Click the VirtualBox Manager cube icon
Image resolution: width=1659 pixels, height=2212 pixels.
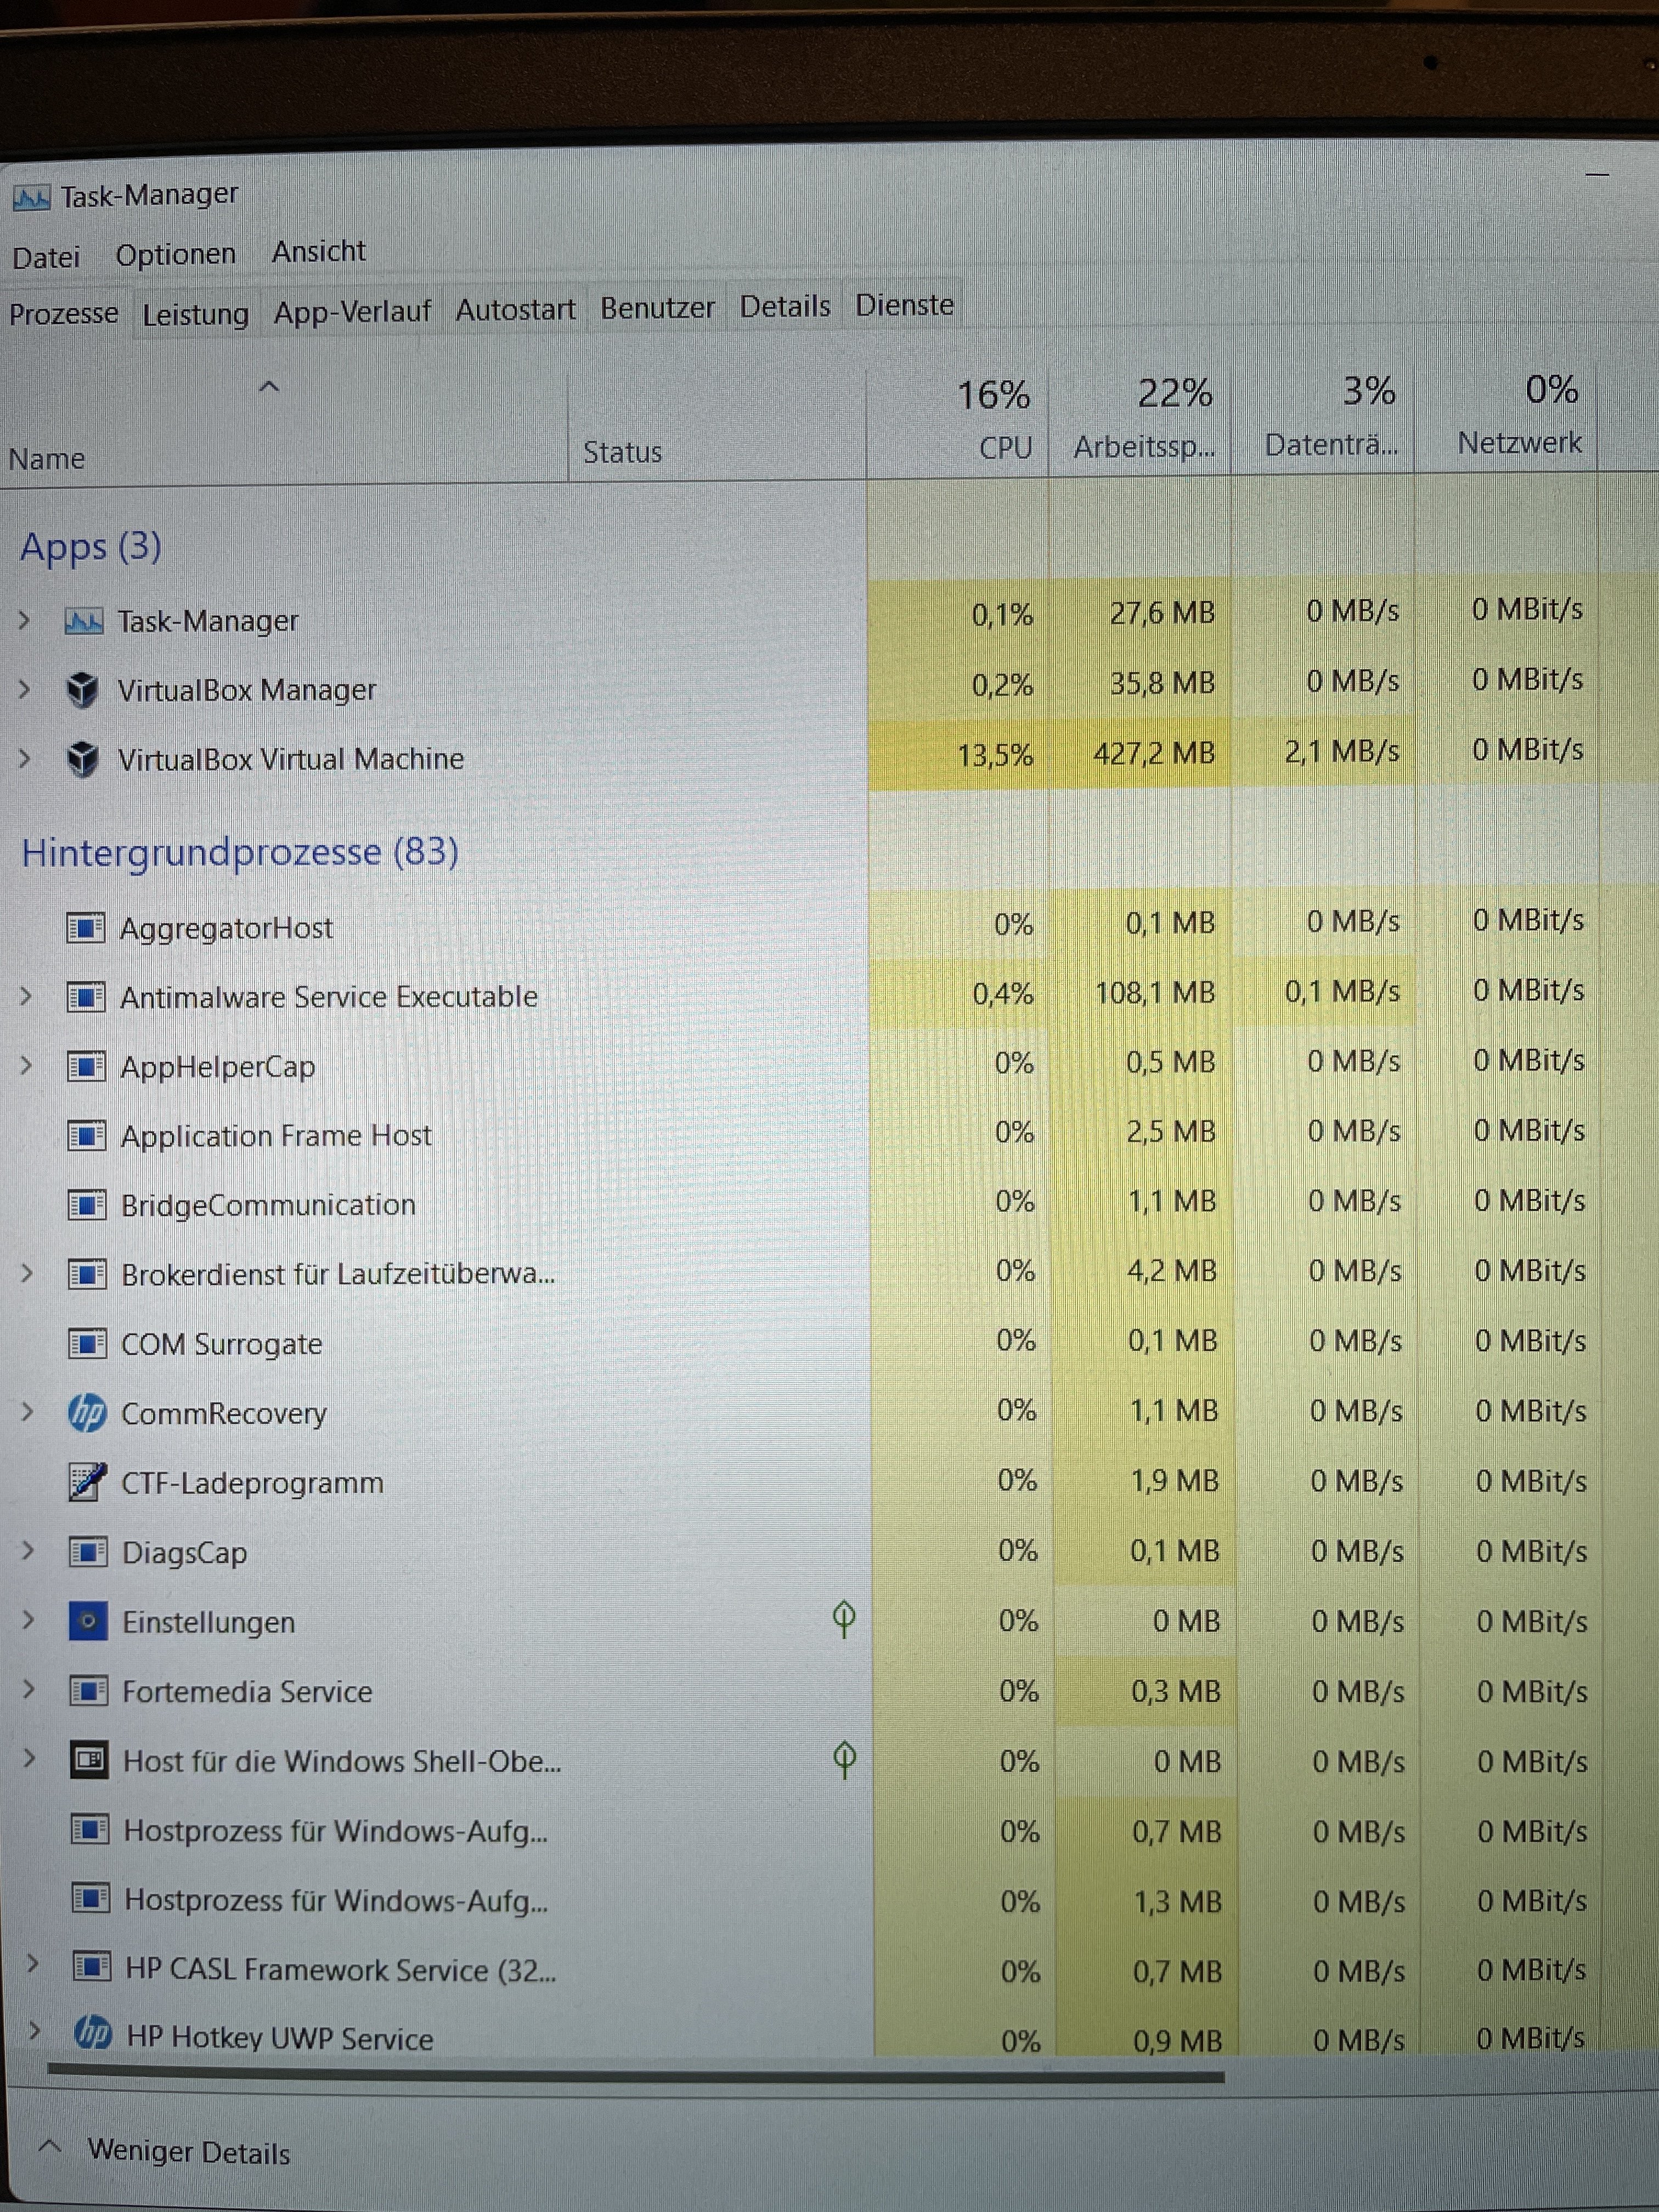(x=82, y=689)
